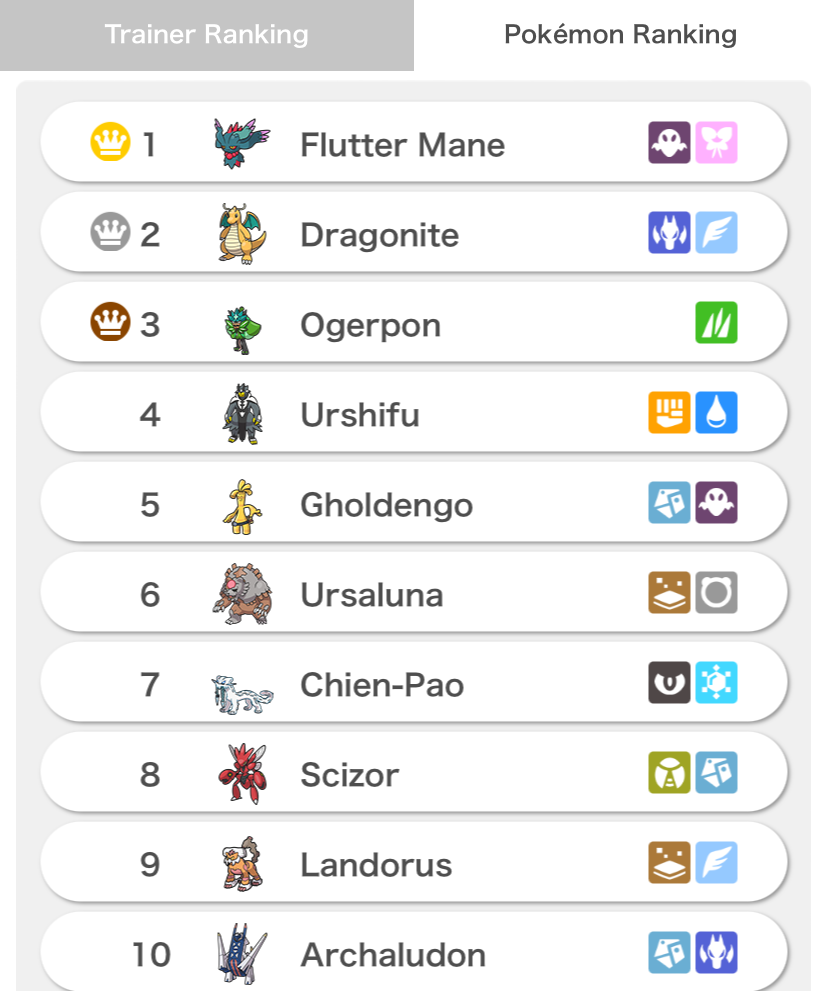Click the silver crown icon beside rank 2
The width and height of the screenshot is (828, 991).
111,231
